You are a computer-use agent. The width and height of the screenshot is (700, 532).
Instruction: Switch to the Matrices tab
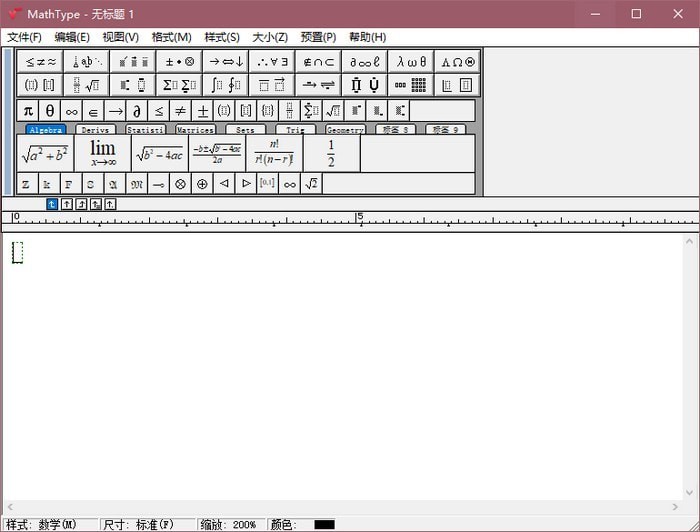click(x=196, y=129)
